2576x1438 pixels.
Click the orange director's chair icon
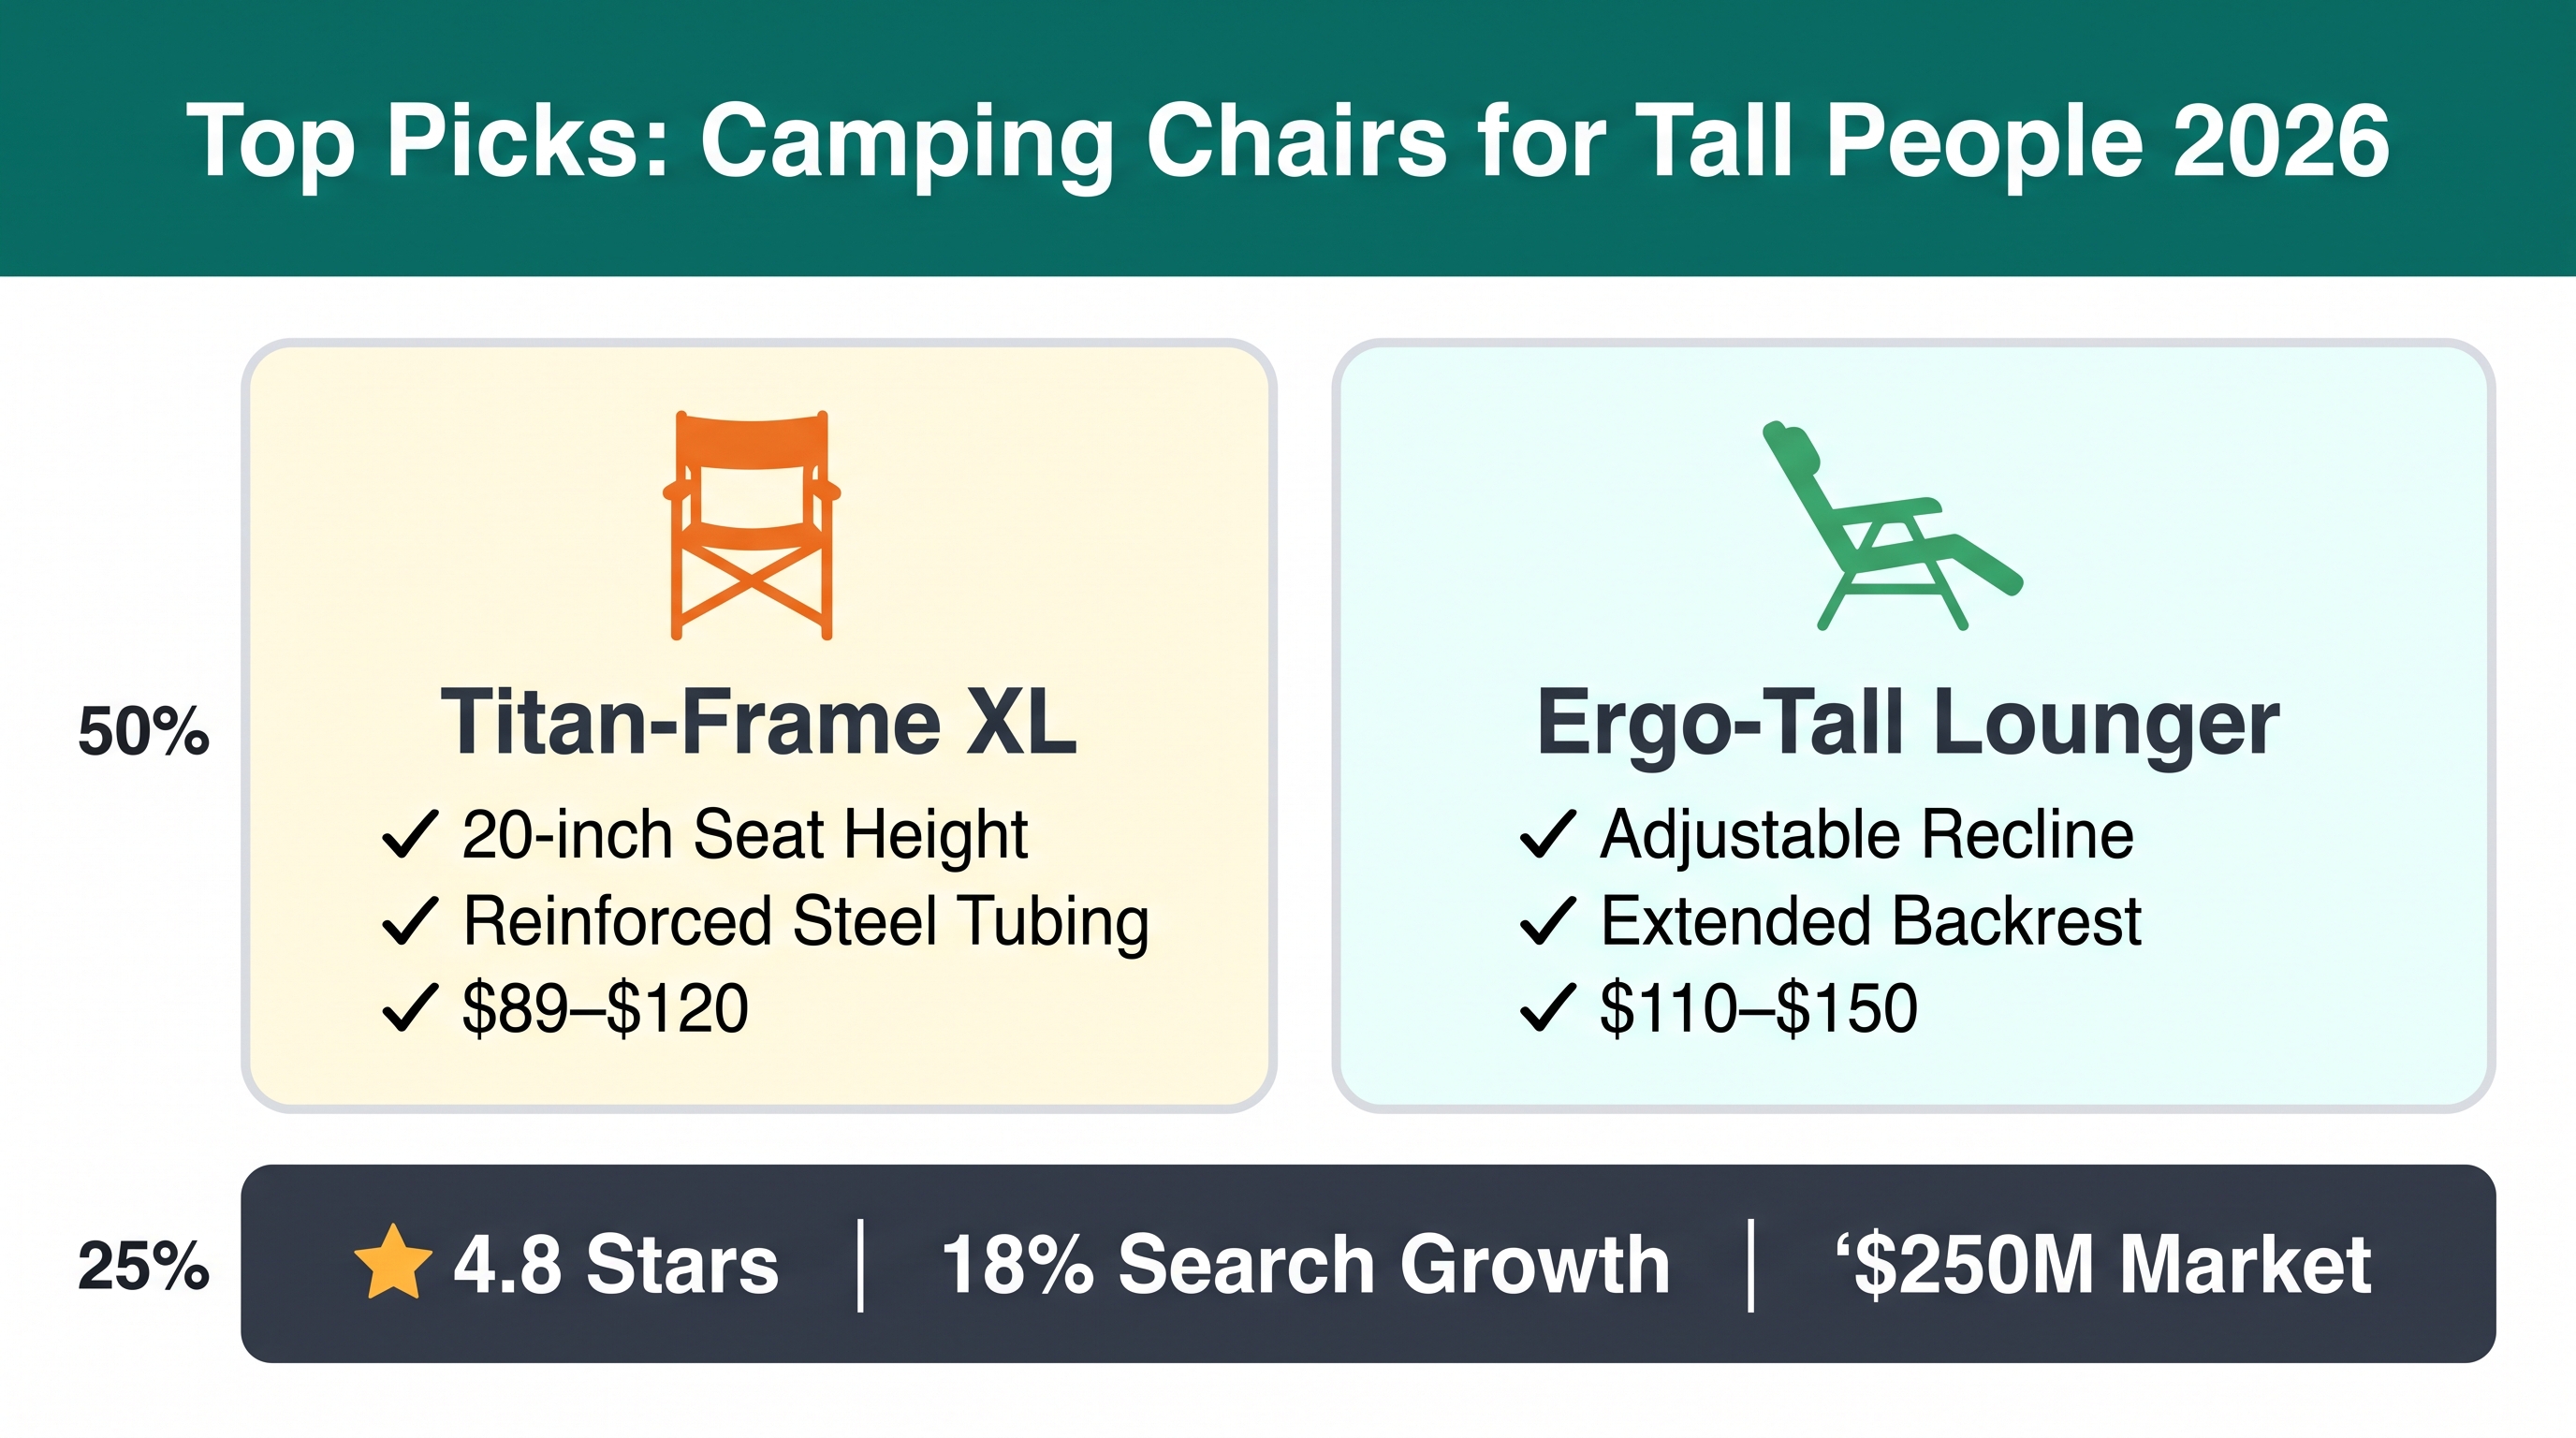[752, 525]
